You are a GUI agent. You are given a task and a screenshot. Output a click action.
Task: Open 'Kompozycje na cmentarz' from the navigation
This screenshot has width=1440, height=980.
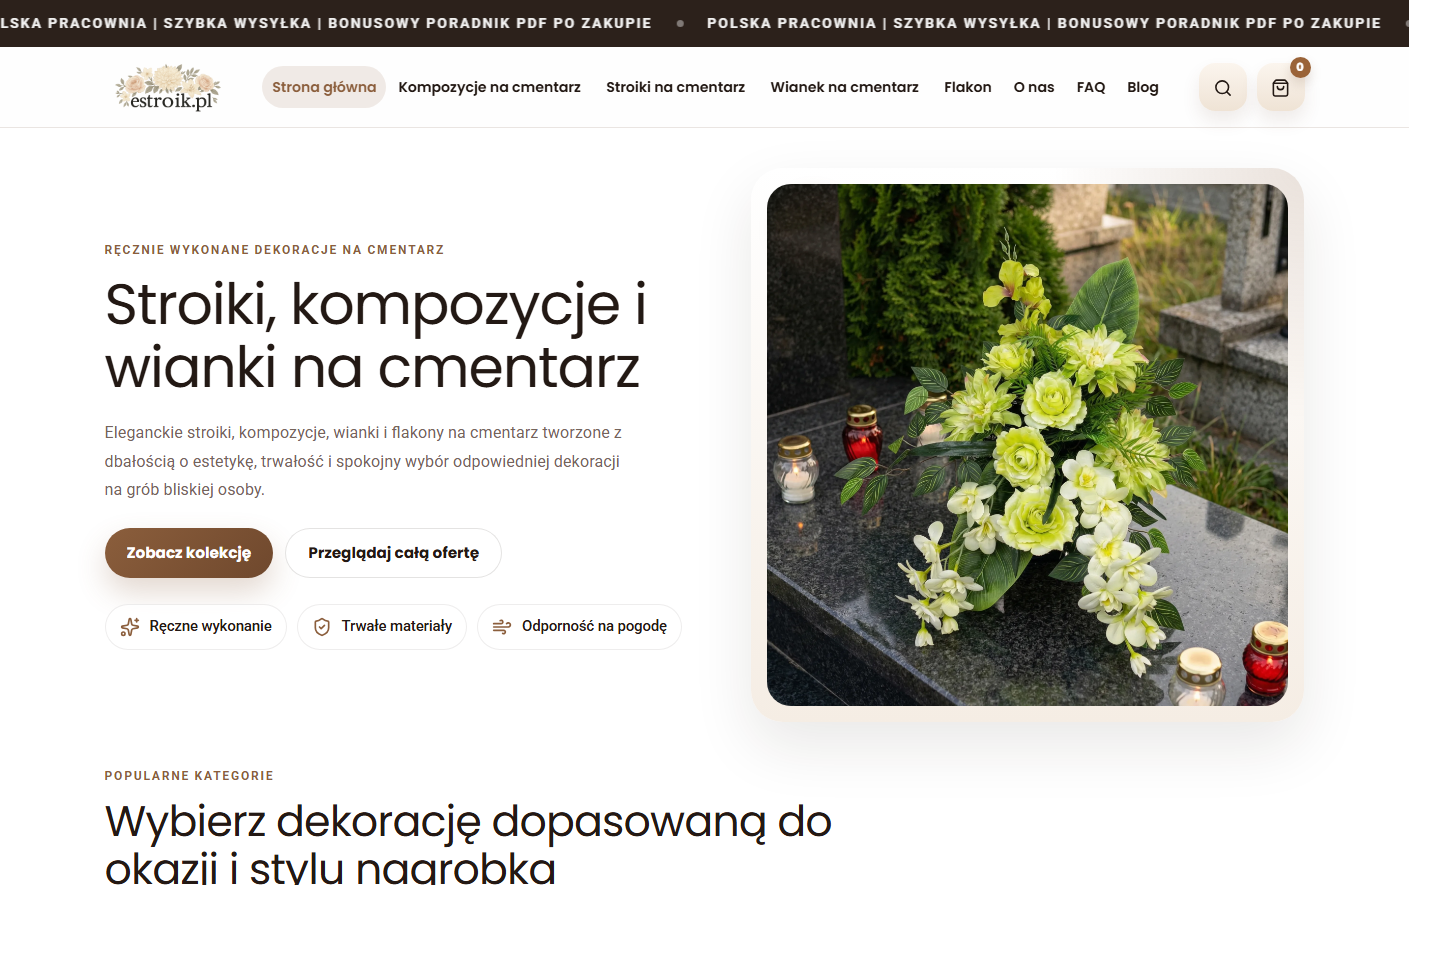click(x=489, y=87)
